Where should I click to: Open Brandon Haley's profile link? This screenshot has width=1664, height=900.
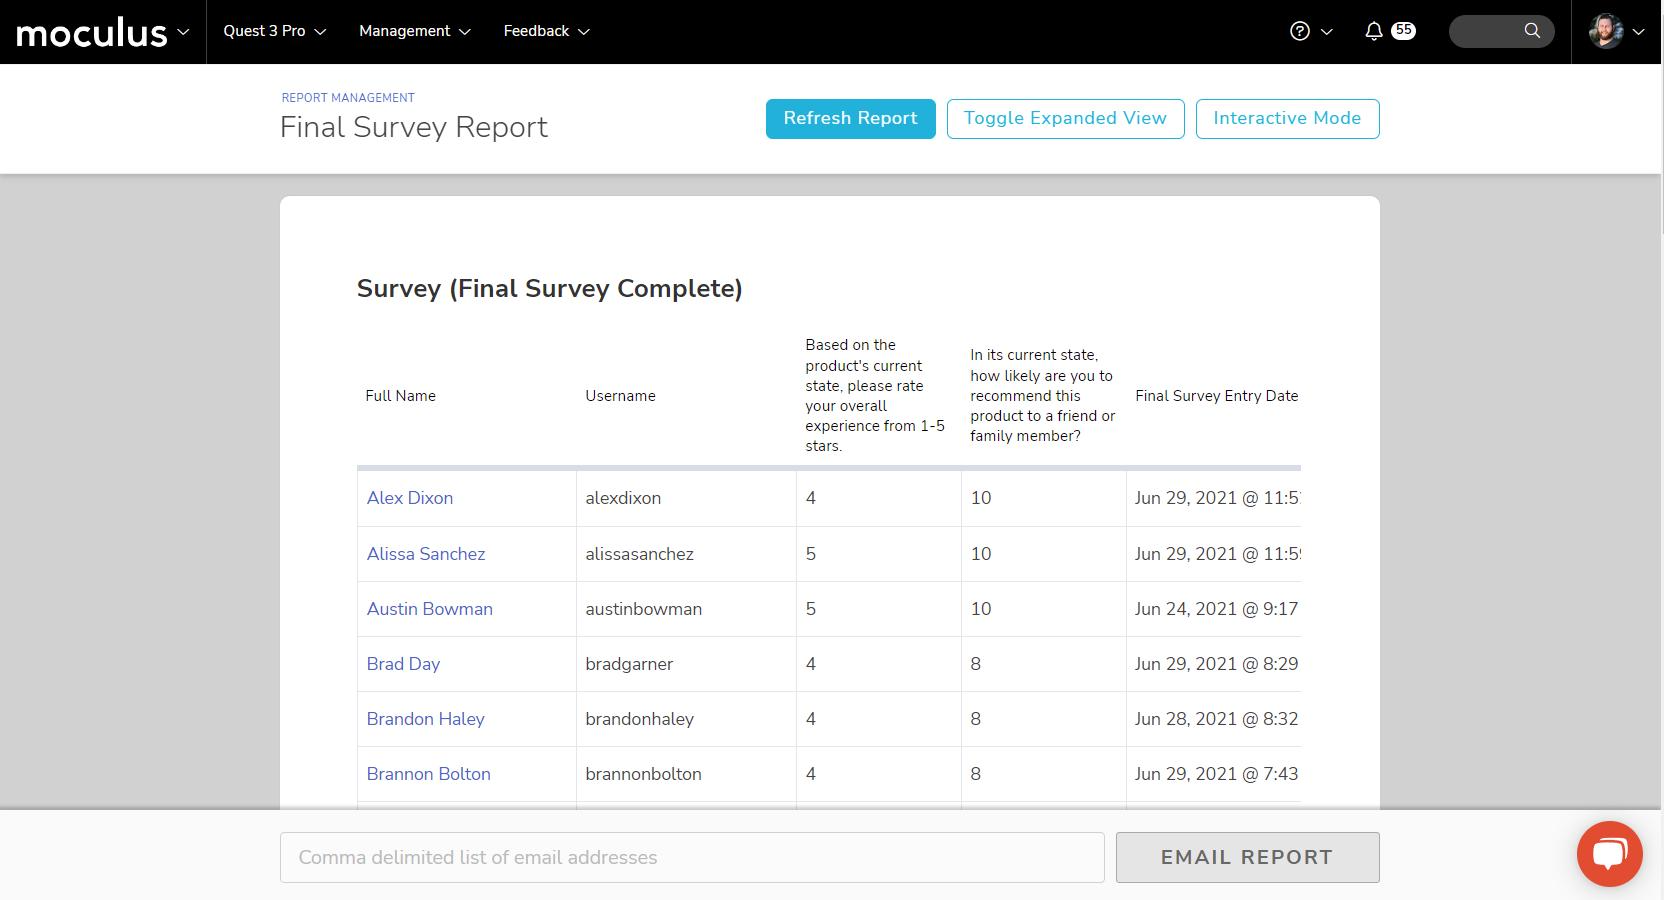pos(425,719)
